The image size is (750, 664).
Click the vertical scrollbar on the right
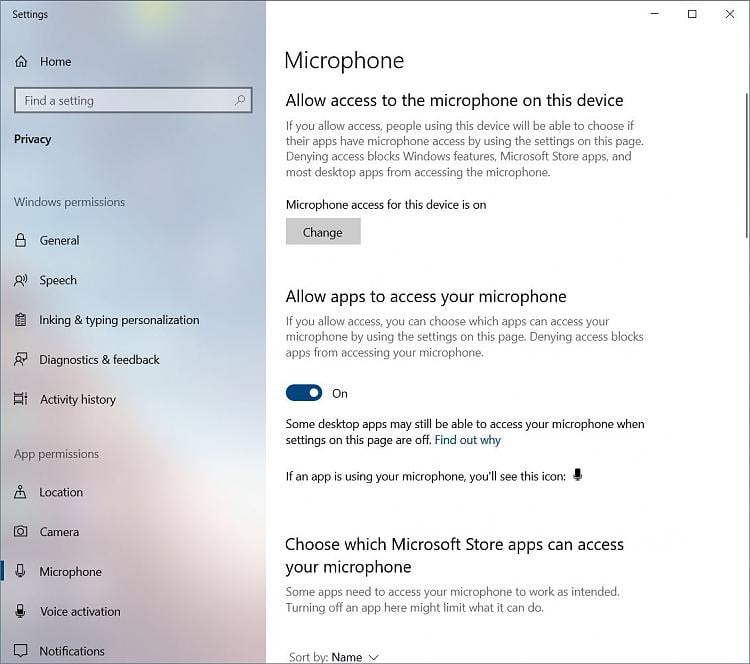pos(746,165)
